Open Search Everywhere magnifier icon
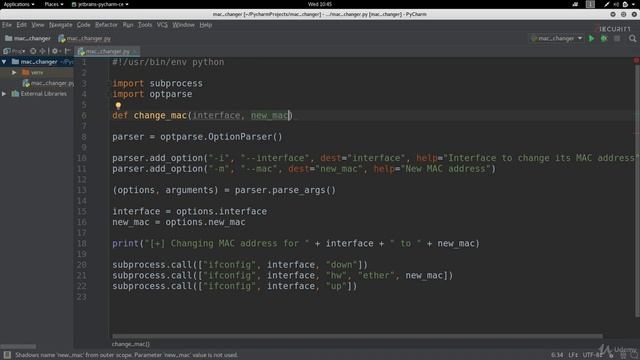 click(633, 38)
